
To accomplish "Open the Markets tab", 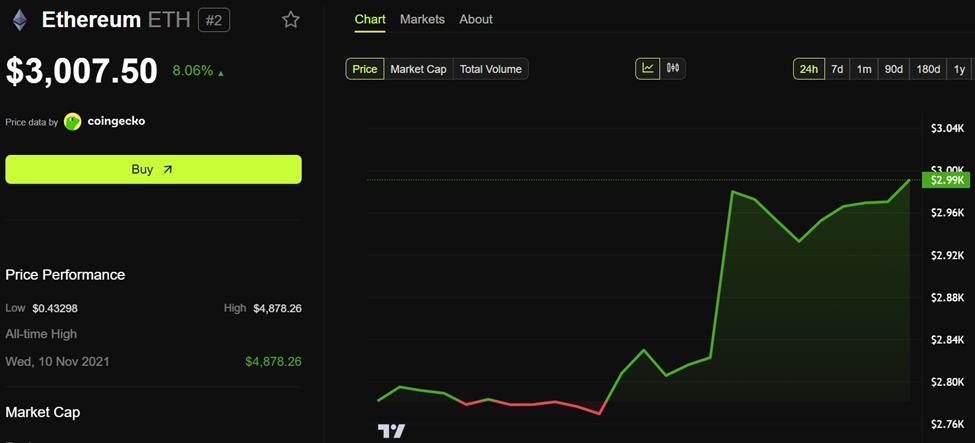I will (422, 19).
